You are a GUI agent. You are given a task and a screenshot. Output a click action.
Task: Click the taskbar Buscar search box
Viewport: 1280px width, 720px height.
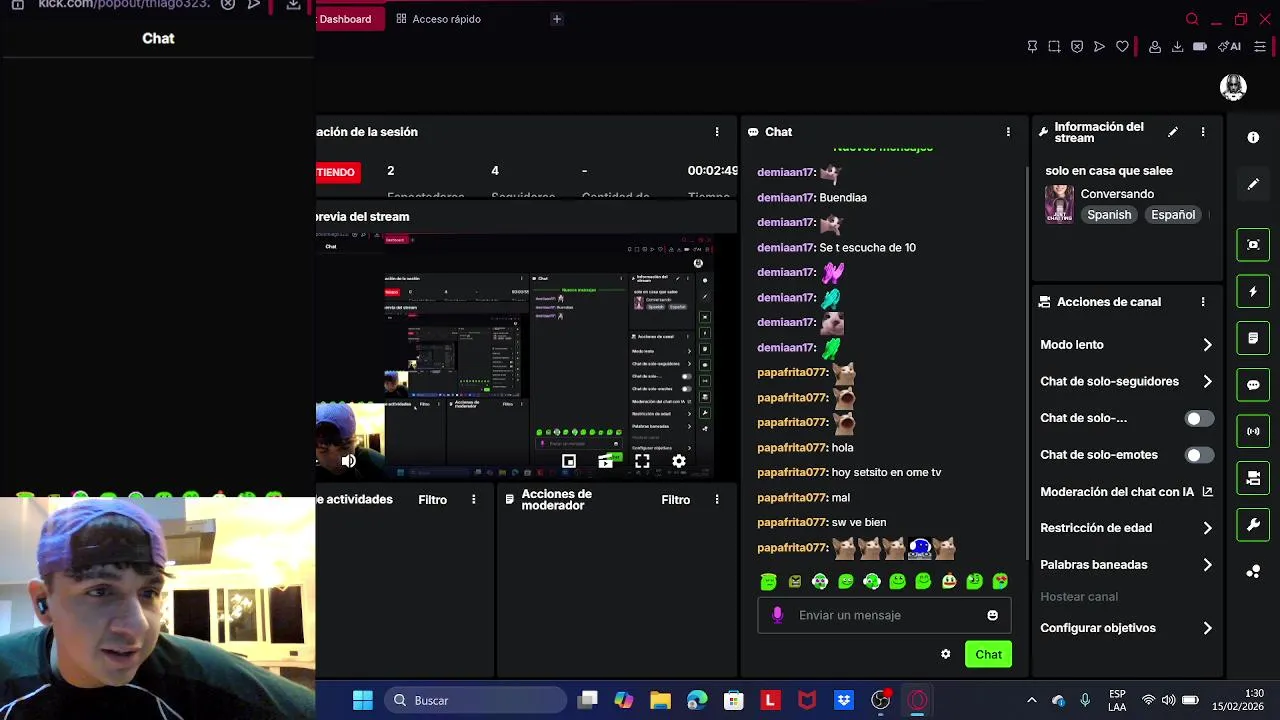click(475, 700)
